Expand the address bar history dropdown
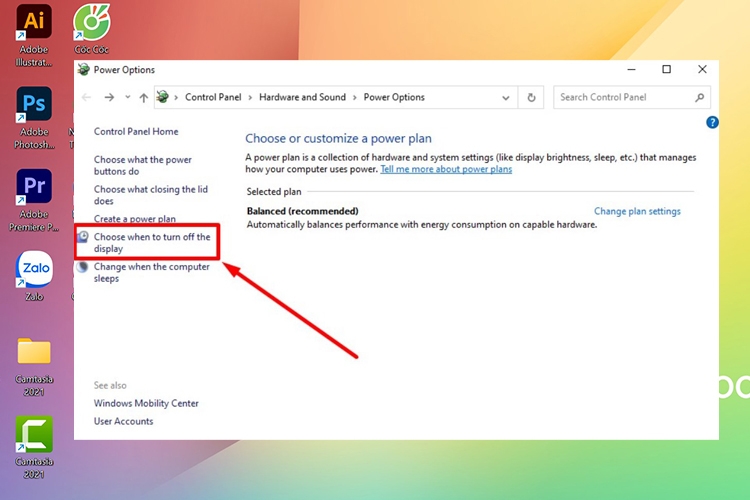 (x=506, y=98)
